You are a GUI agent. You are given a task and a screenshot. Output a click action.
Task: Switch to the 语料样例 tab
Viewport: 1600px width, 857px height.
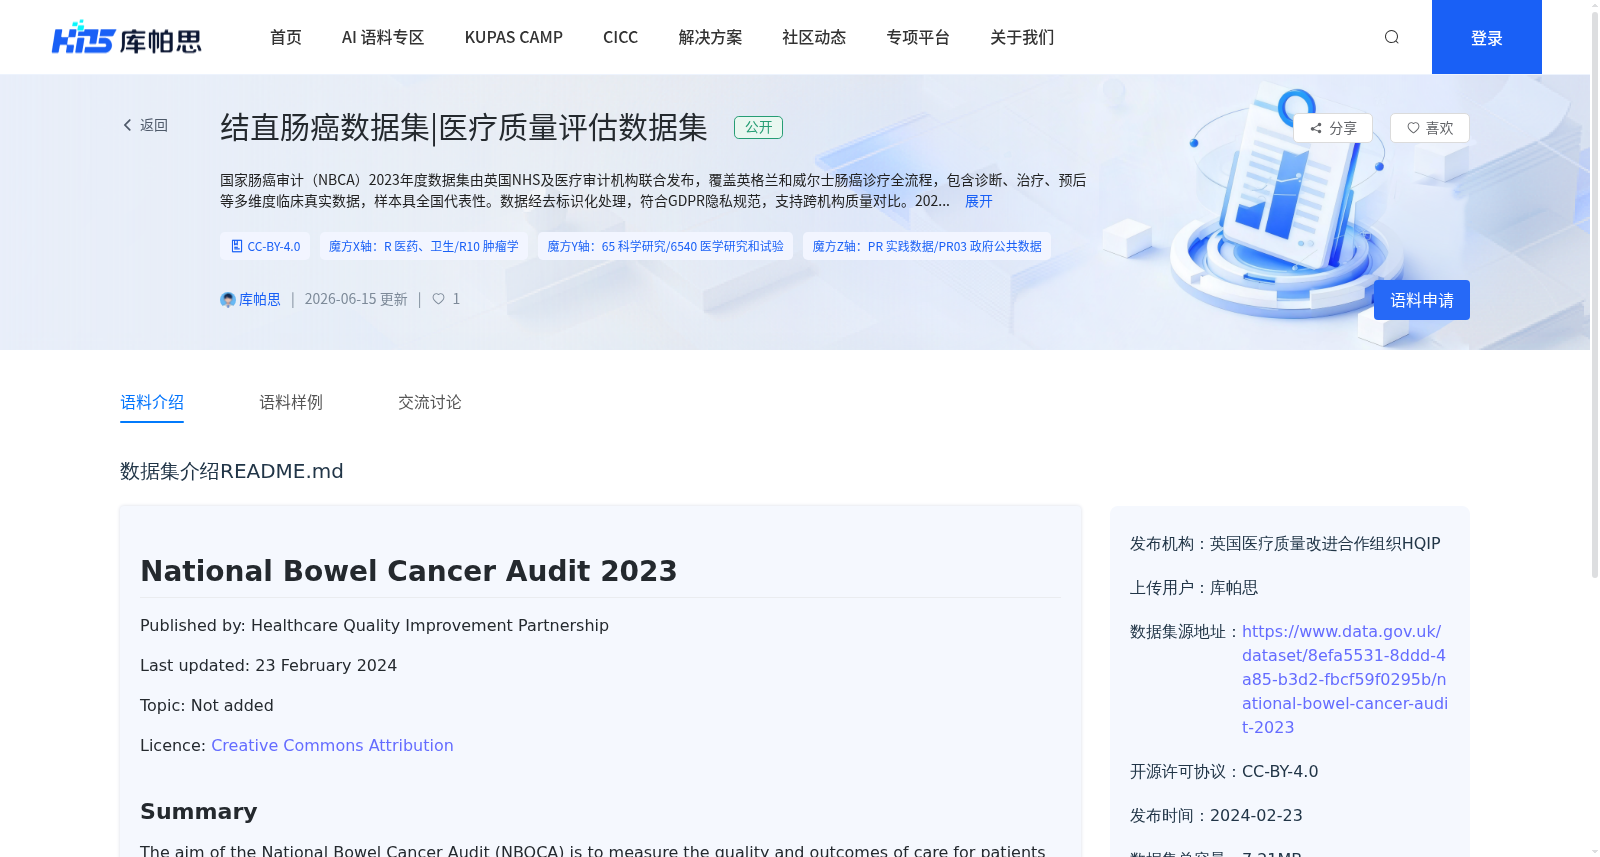pyautogui.click(x=291, y=402)
